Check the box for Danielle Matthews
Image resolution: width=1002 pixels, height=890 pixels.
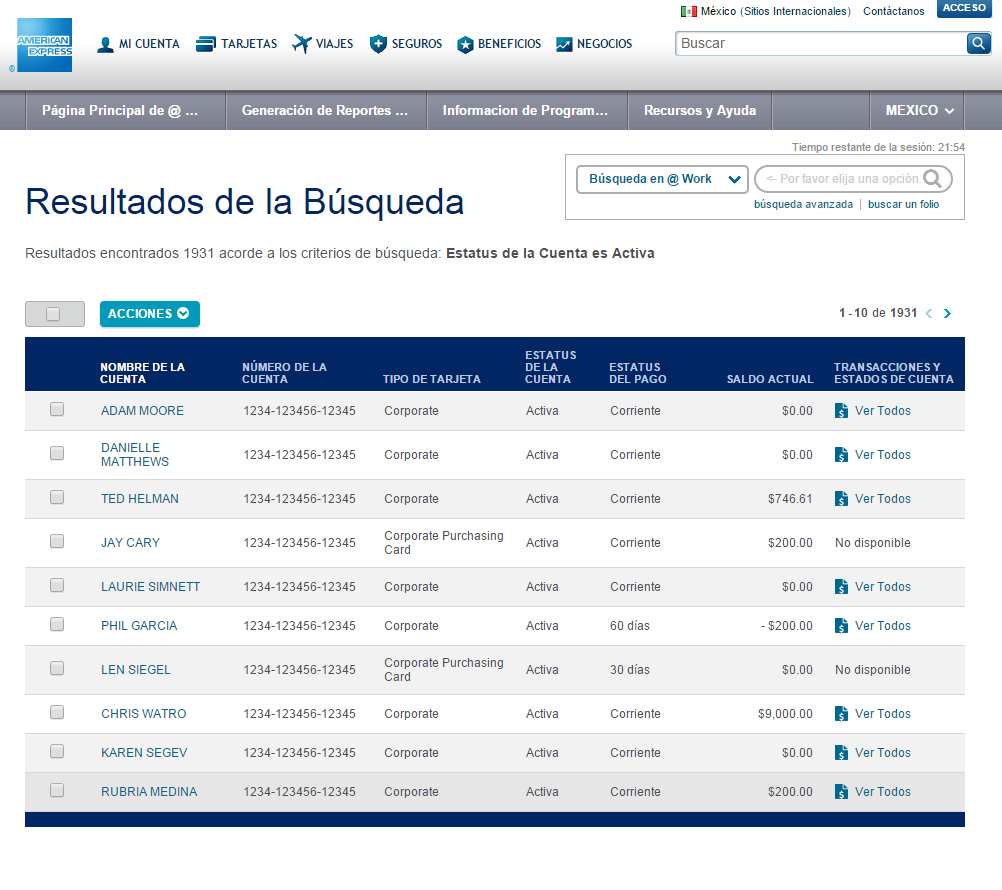(57, 453)
